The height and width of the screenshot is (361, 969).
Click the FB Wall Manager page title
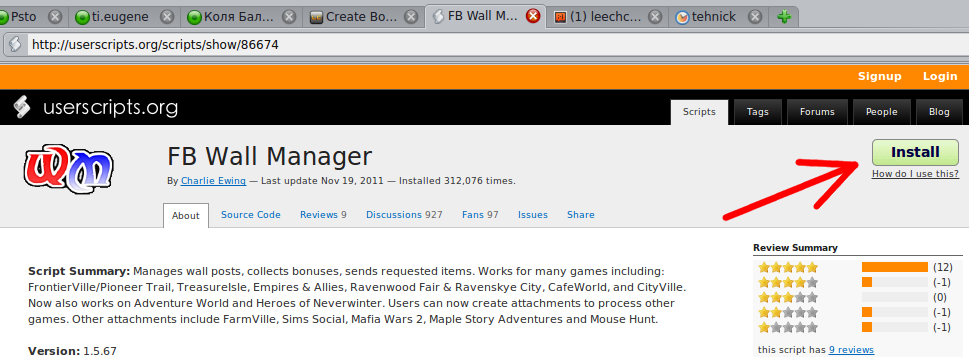270,156
